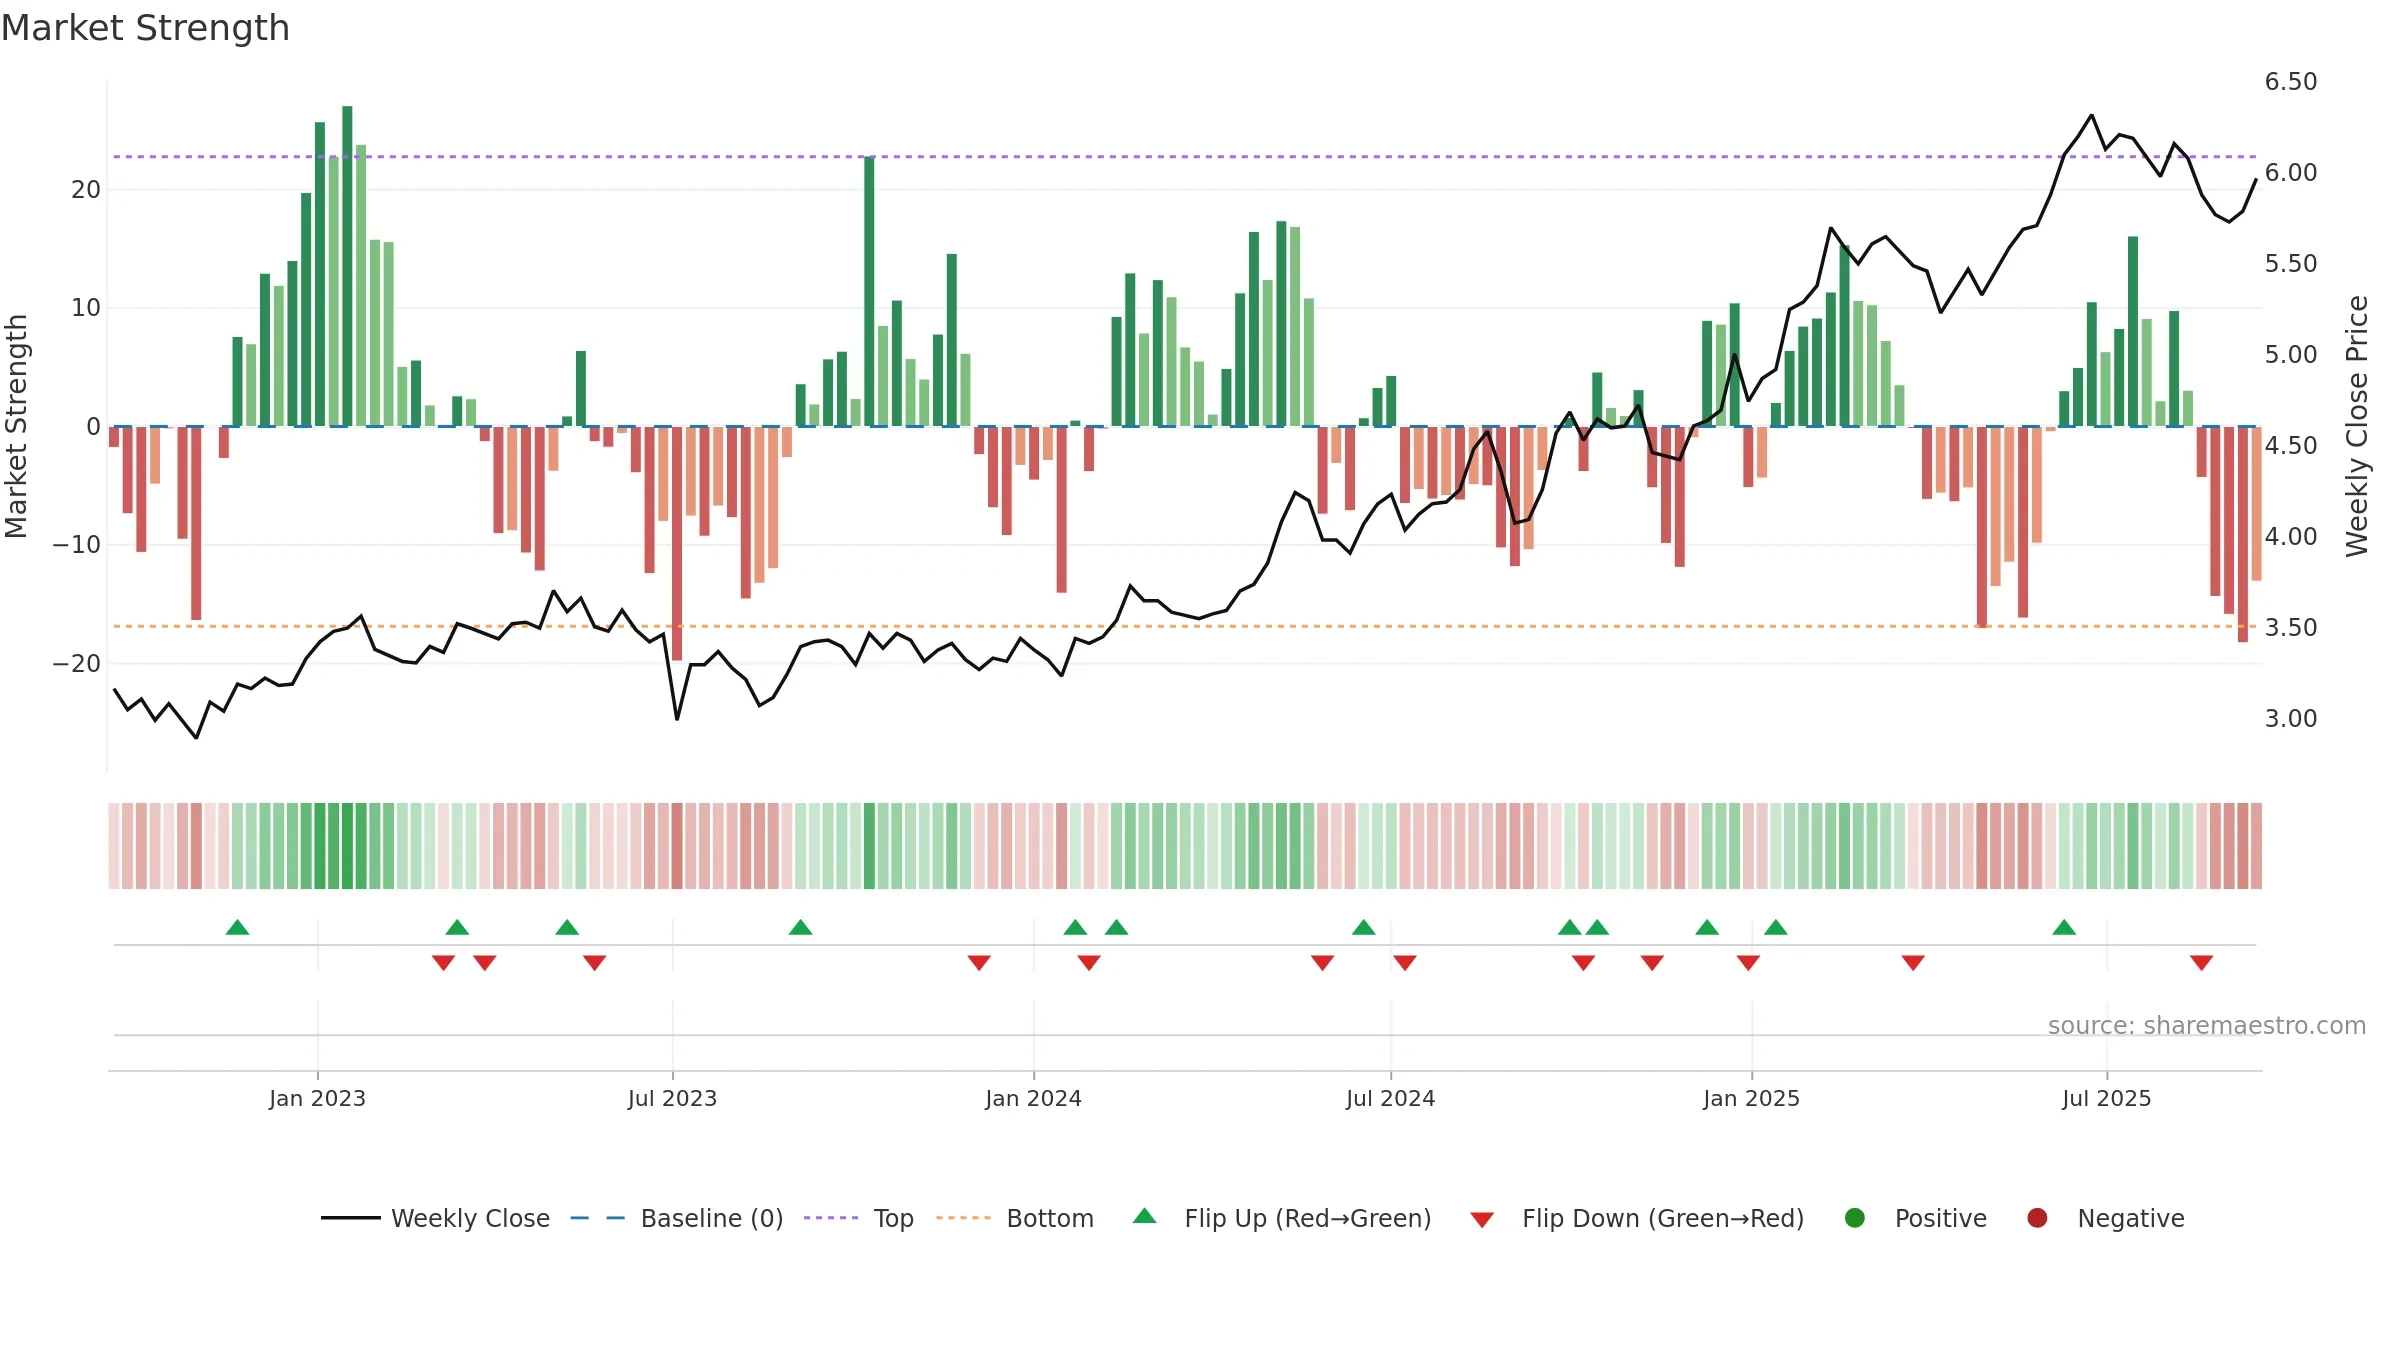Click the Jul 2025 x-axis label

[x=2106, y=1098]
